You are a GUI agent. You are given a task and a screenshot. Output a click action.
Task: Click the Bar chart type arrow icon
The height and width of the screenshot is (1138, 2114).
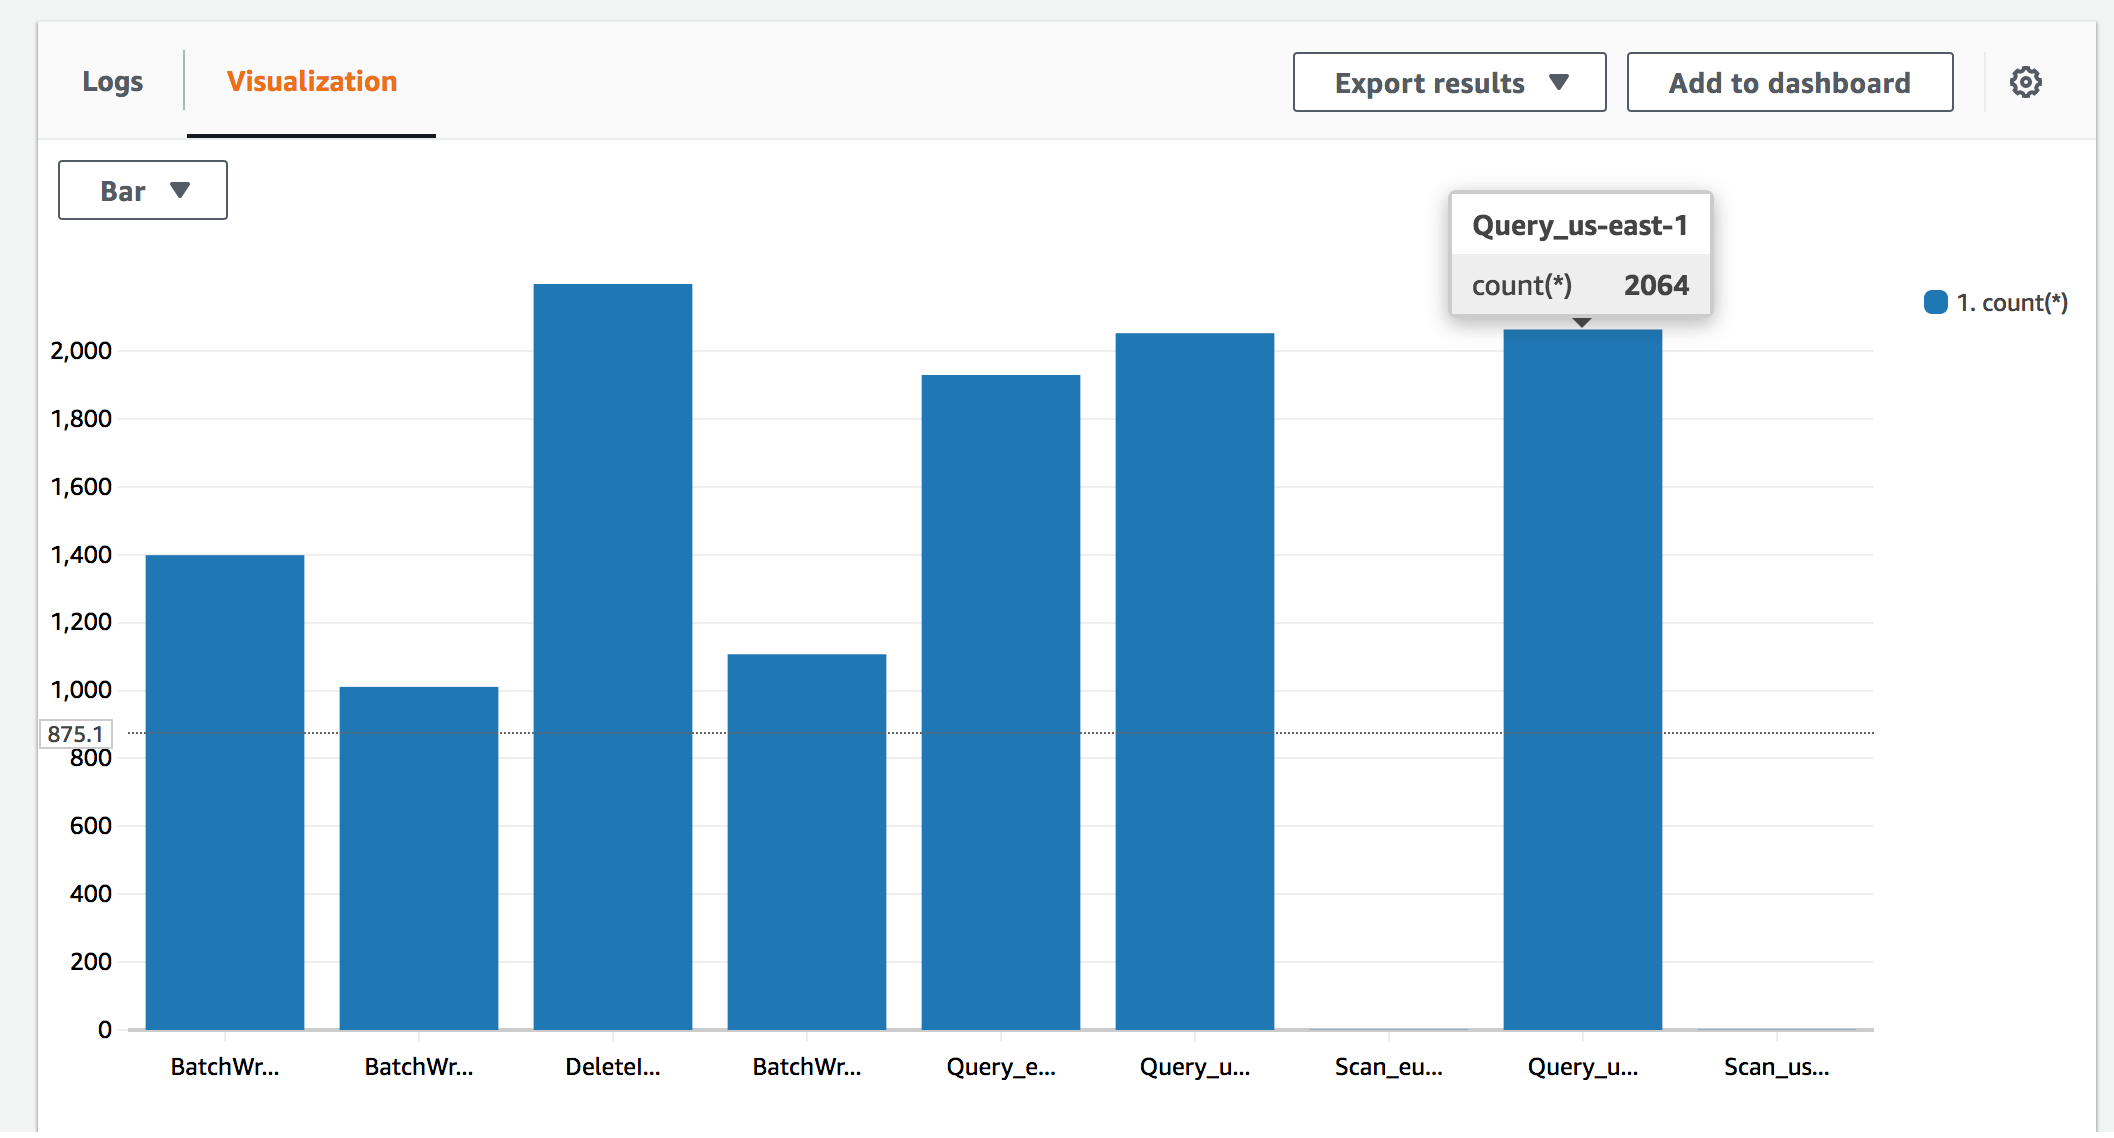coord(180,189)
